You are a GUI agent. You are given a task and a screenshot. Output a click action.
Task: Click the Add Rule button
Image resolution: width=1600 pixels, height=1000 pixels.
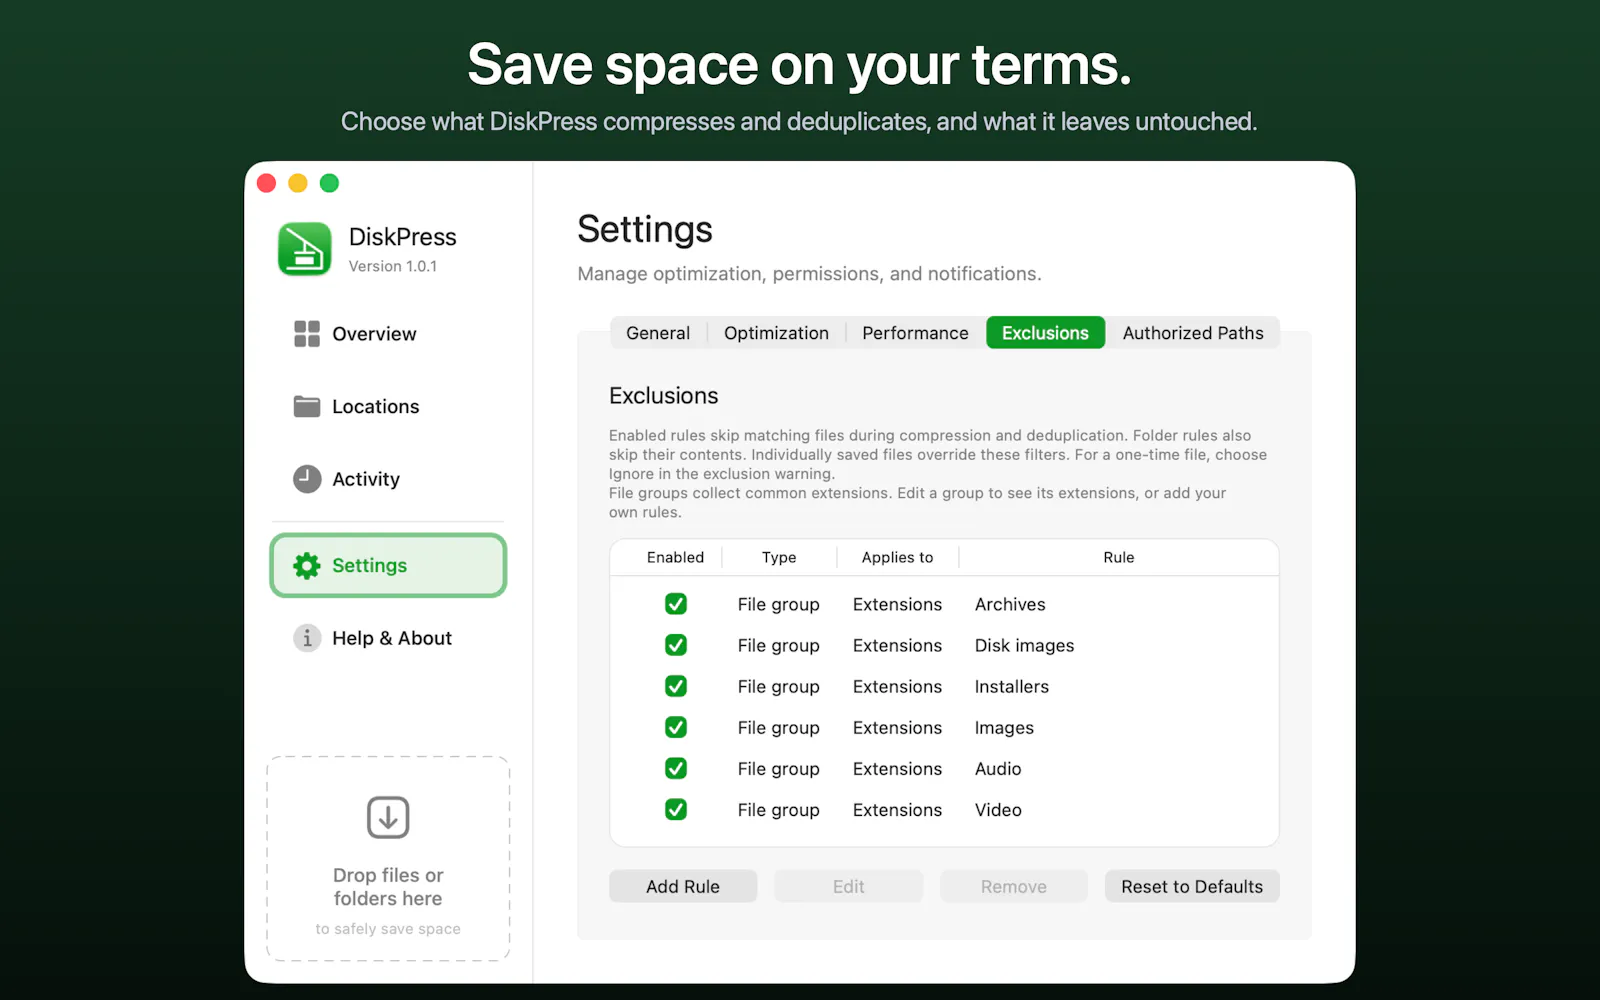683,886
